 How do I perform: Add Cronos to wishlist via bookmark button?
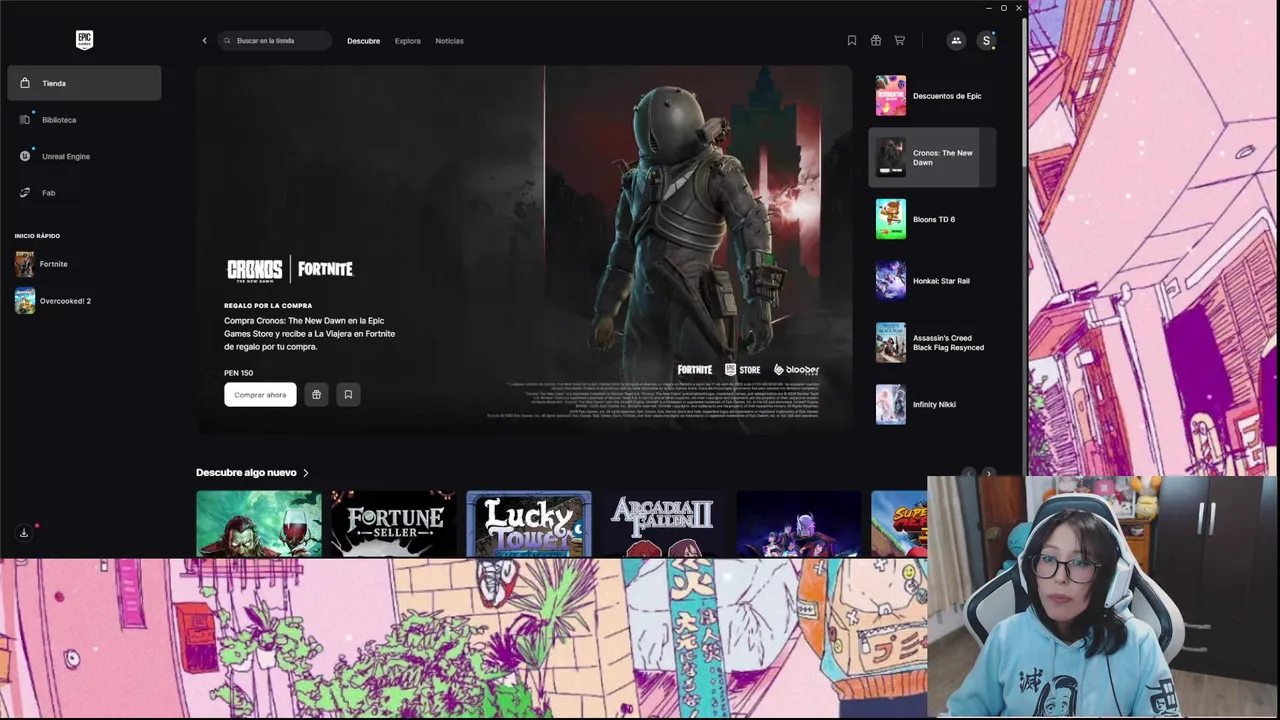click(348, 394)
